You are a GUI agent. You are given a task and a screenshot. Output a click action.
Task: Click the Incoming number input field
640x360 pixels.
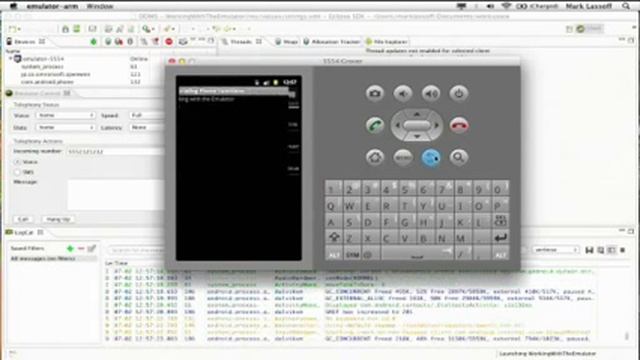coord(116,151)
